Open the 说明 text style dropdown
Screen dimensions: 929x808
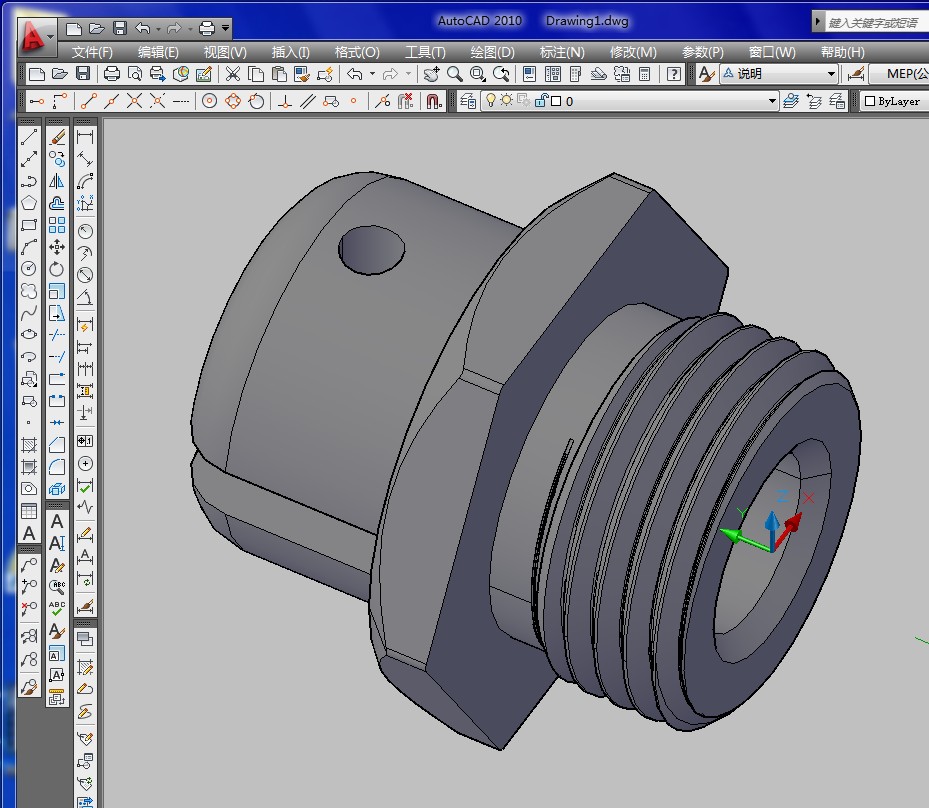point(831,74)
